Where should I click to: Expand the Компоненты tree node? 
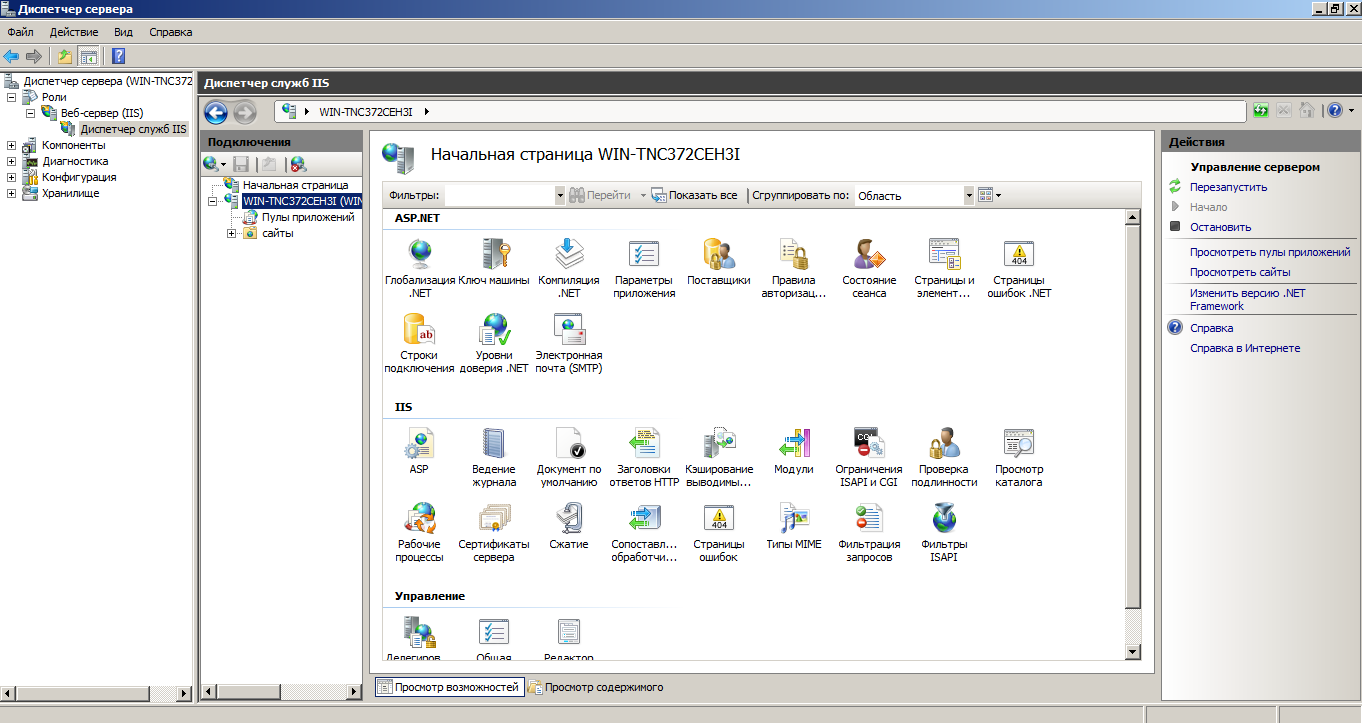(11, 145)
